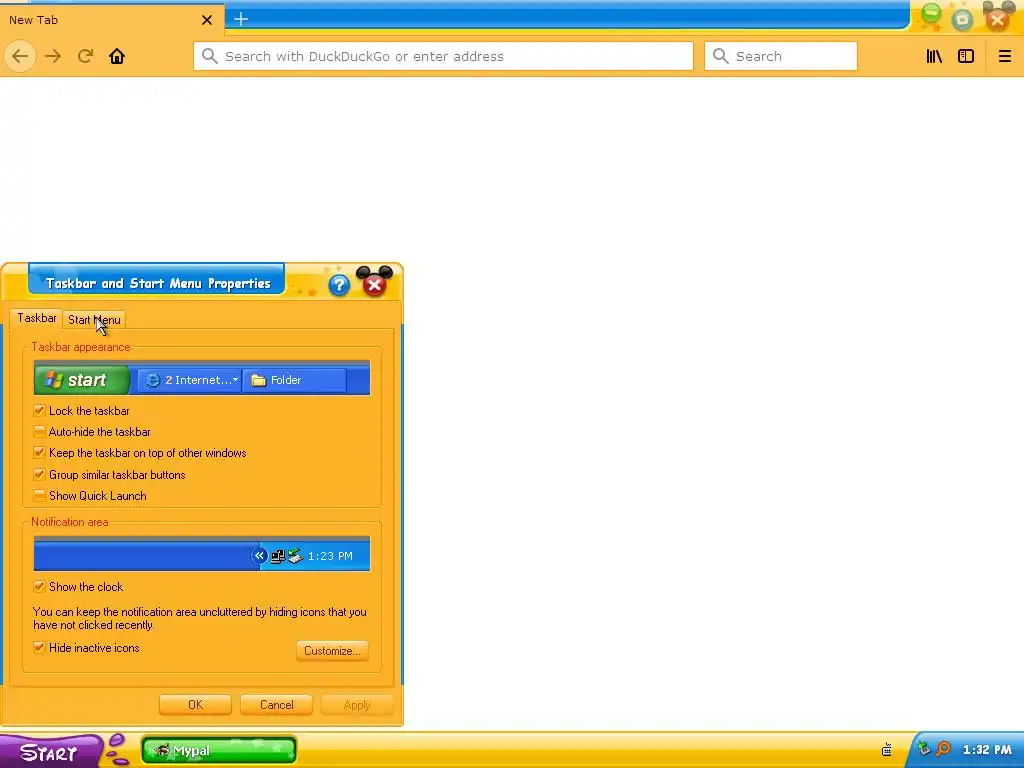Minimize the browser window
This screenshot has width=1024, height=768.
(x=931, y=15)
